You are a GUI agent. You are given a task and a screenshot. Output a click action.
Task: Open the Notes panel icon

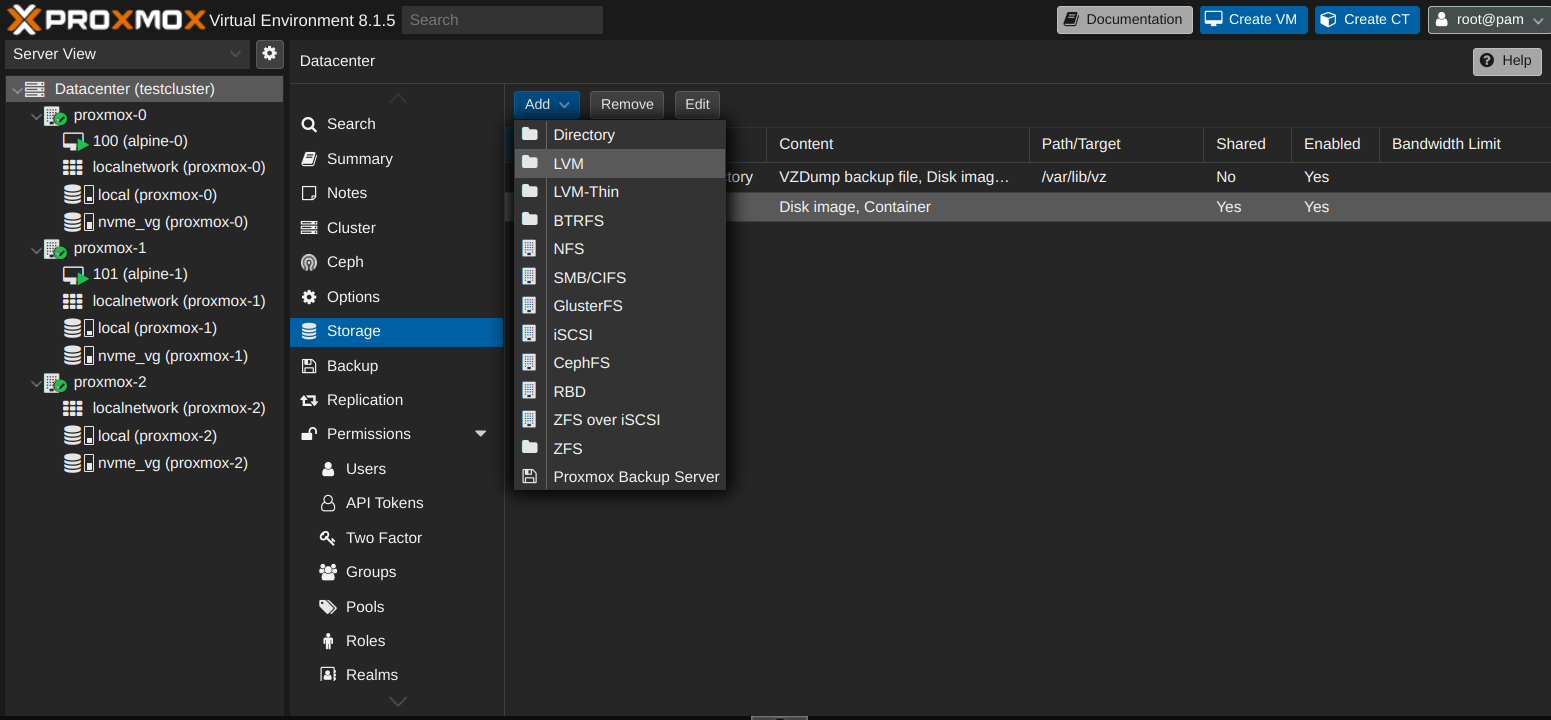point(328,192)
